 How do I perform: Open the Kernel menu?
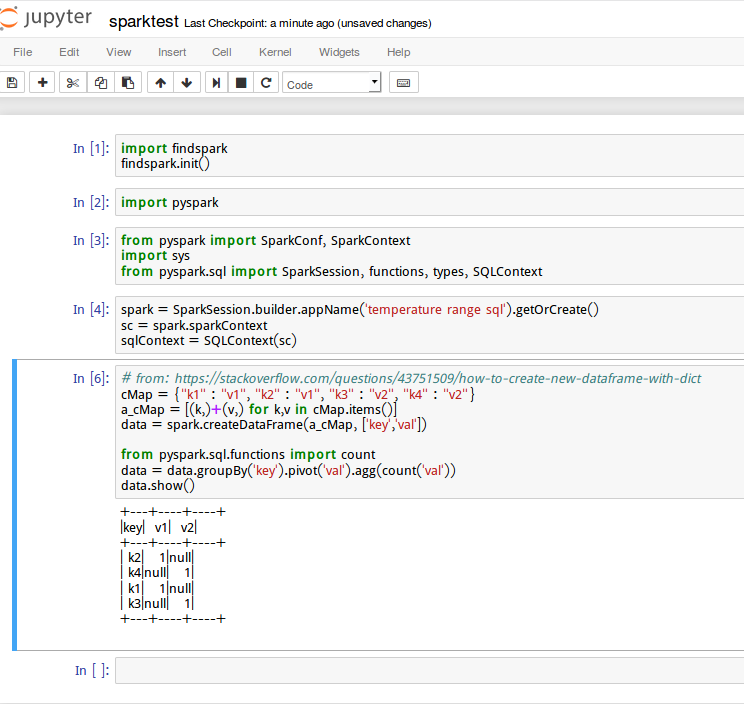[x=275, y=52]
